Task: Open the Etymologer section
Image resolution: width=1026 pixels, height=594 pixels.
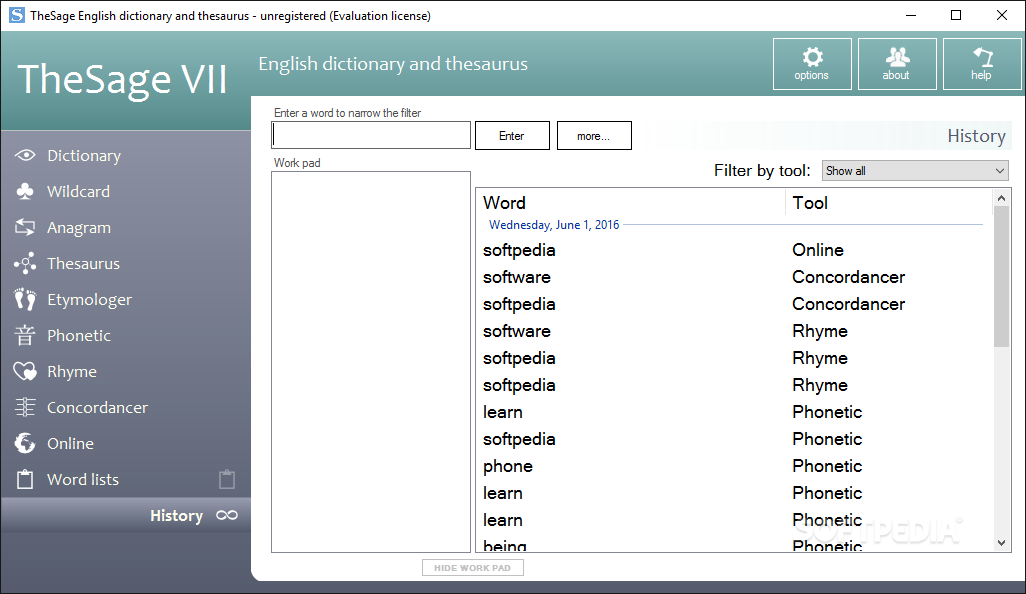Action: (90, 300)
